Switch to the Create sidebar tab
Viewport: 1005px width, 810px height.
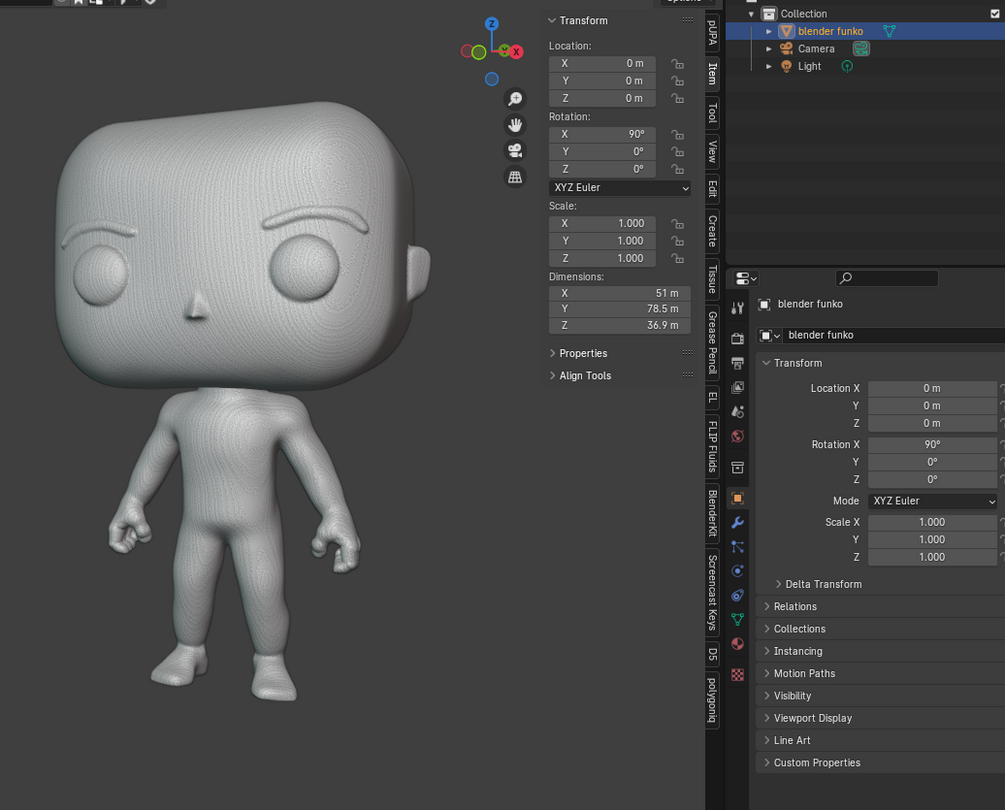712,231
